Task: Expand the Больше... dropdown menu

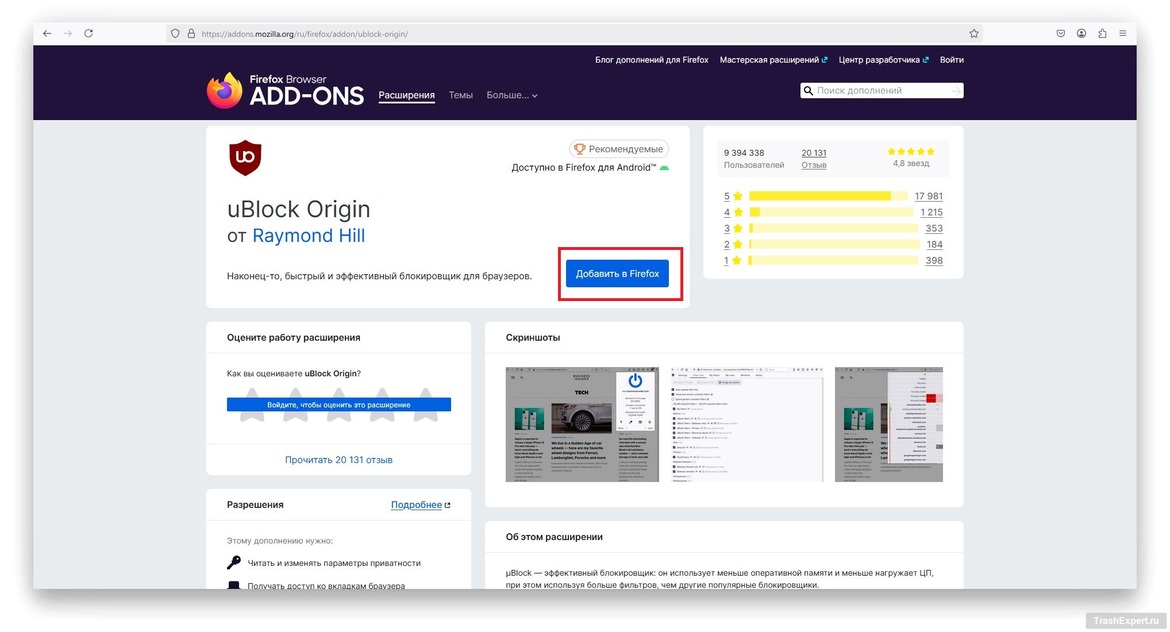Action: click(512, 95)
